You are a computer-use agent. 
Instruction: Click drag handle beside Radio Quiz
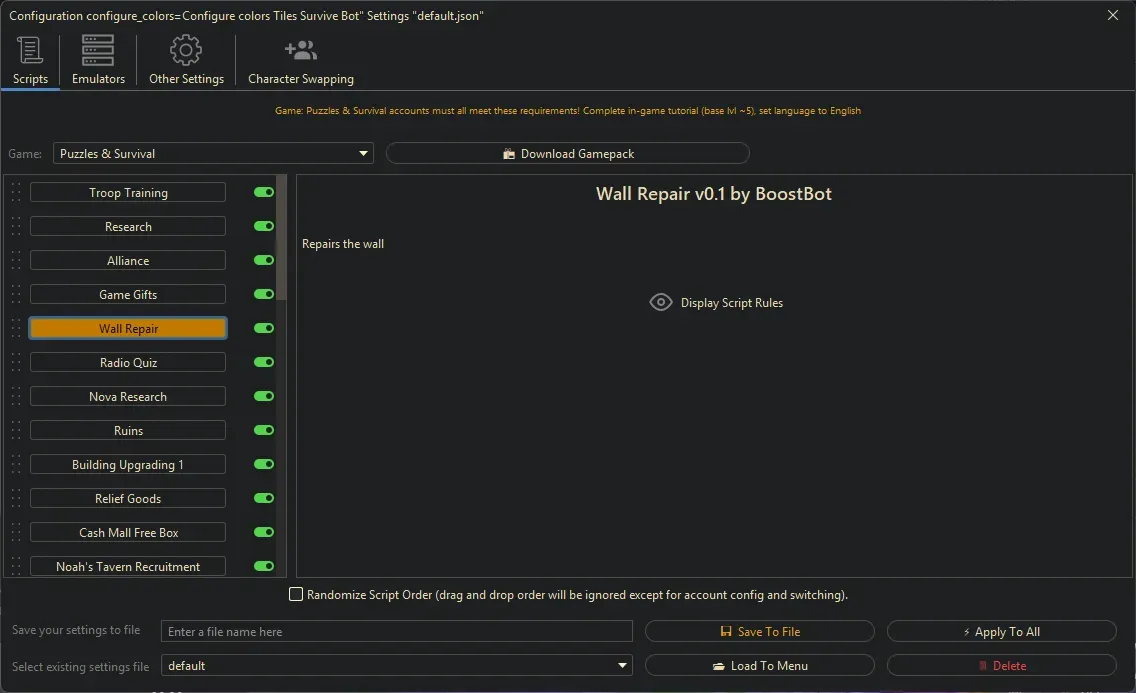(x=16, y=363)
